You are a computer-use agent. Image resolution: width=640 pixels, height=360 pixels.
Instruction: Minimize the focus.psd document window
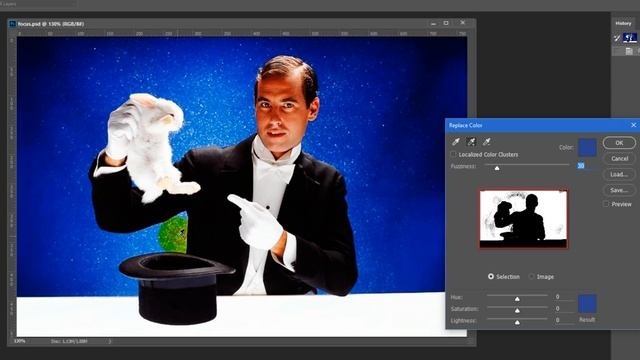(433, 24)
